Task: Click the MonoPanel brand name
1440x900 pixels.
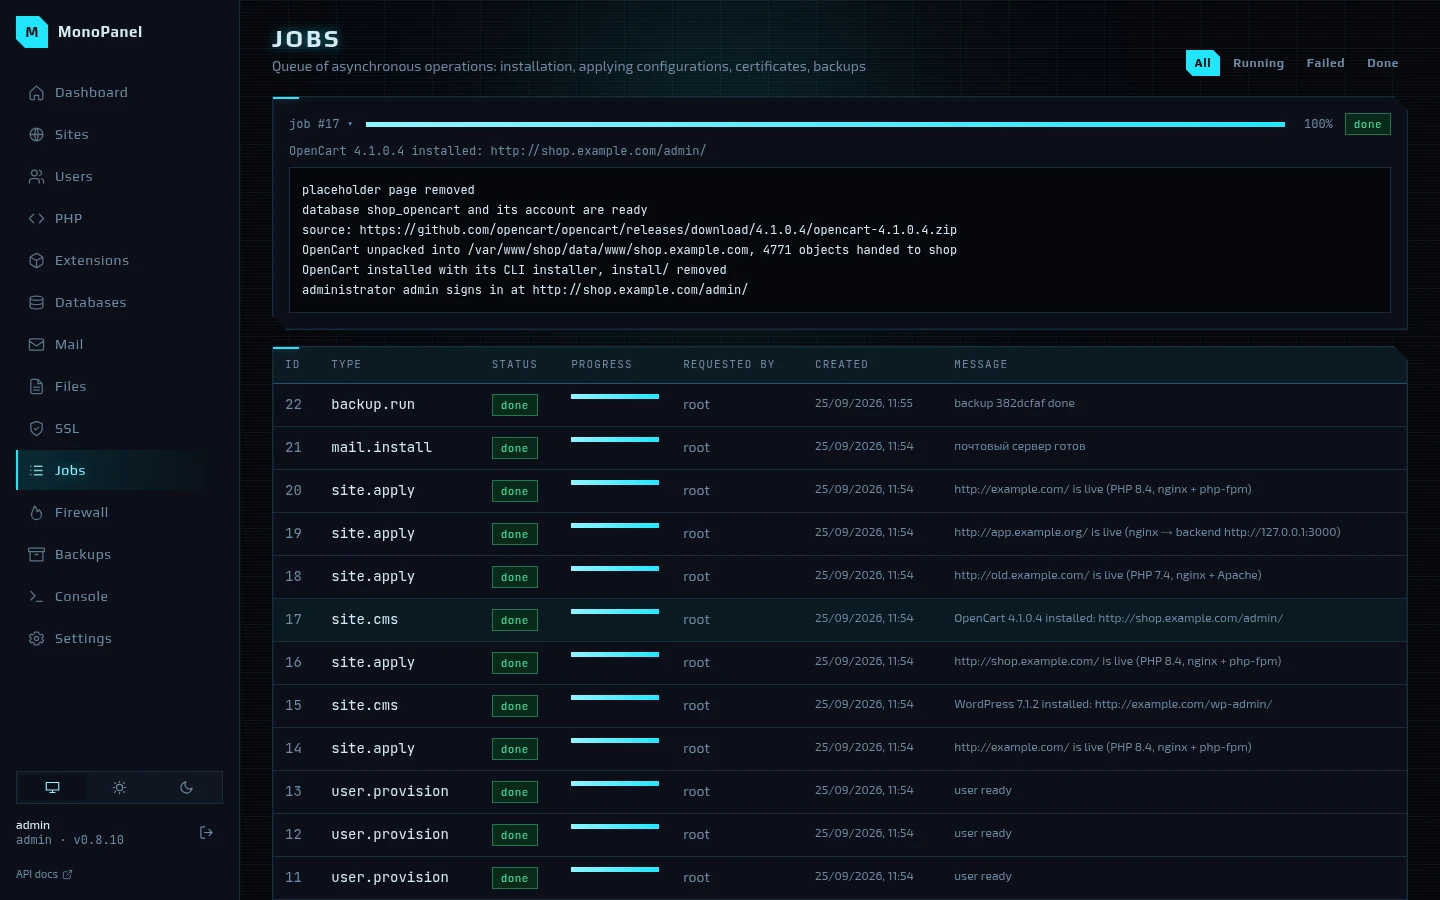Action: [x=100, y=32]
